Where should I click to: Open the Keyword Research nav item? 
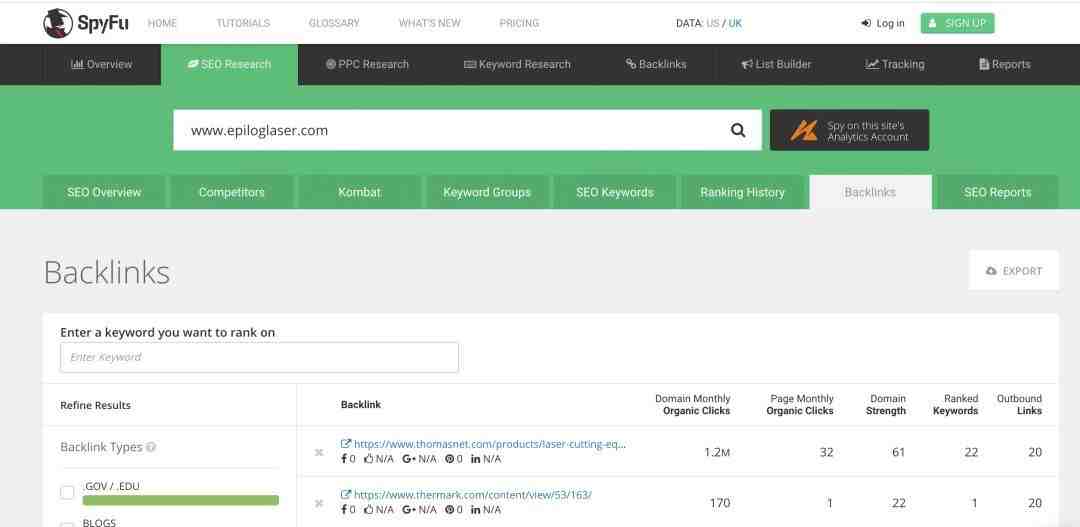[x=517, y=64]
